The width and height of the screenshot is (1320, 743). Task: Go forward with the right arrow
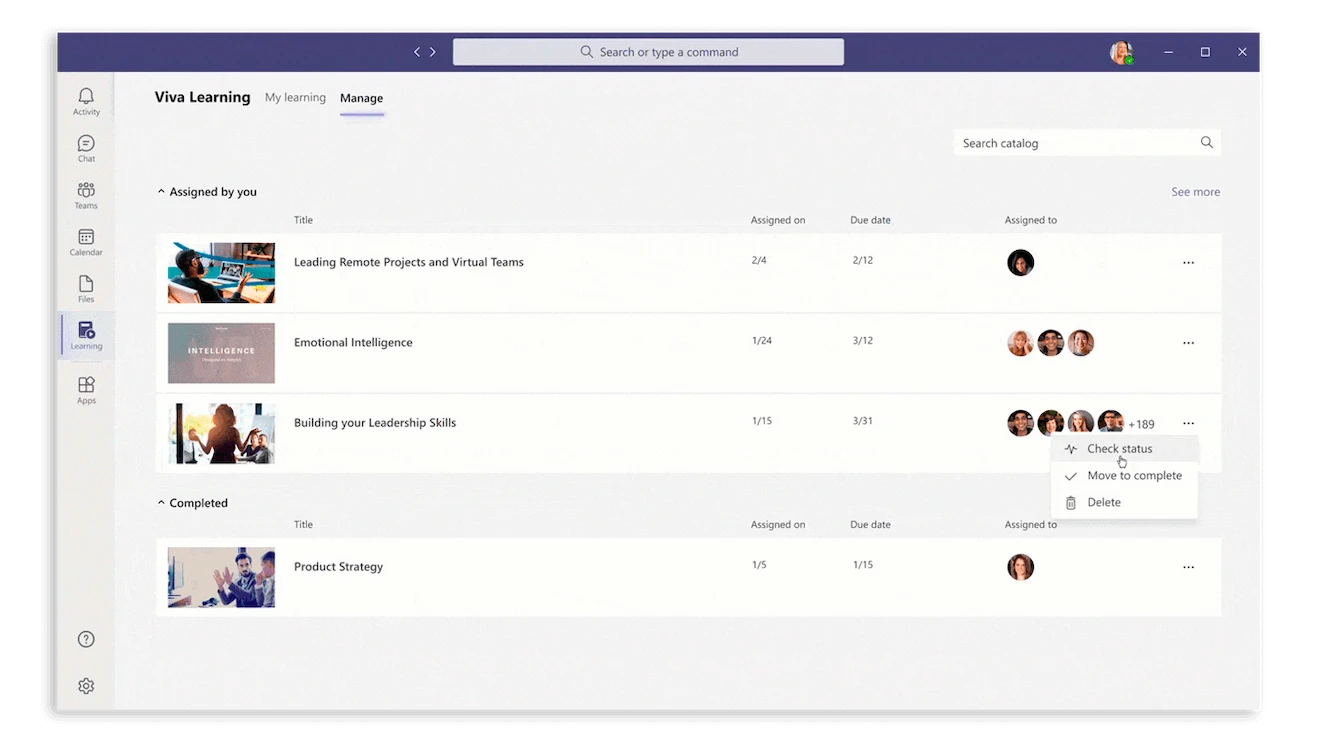click(433, 52)
